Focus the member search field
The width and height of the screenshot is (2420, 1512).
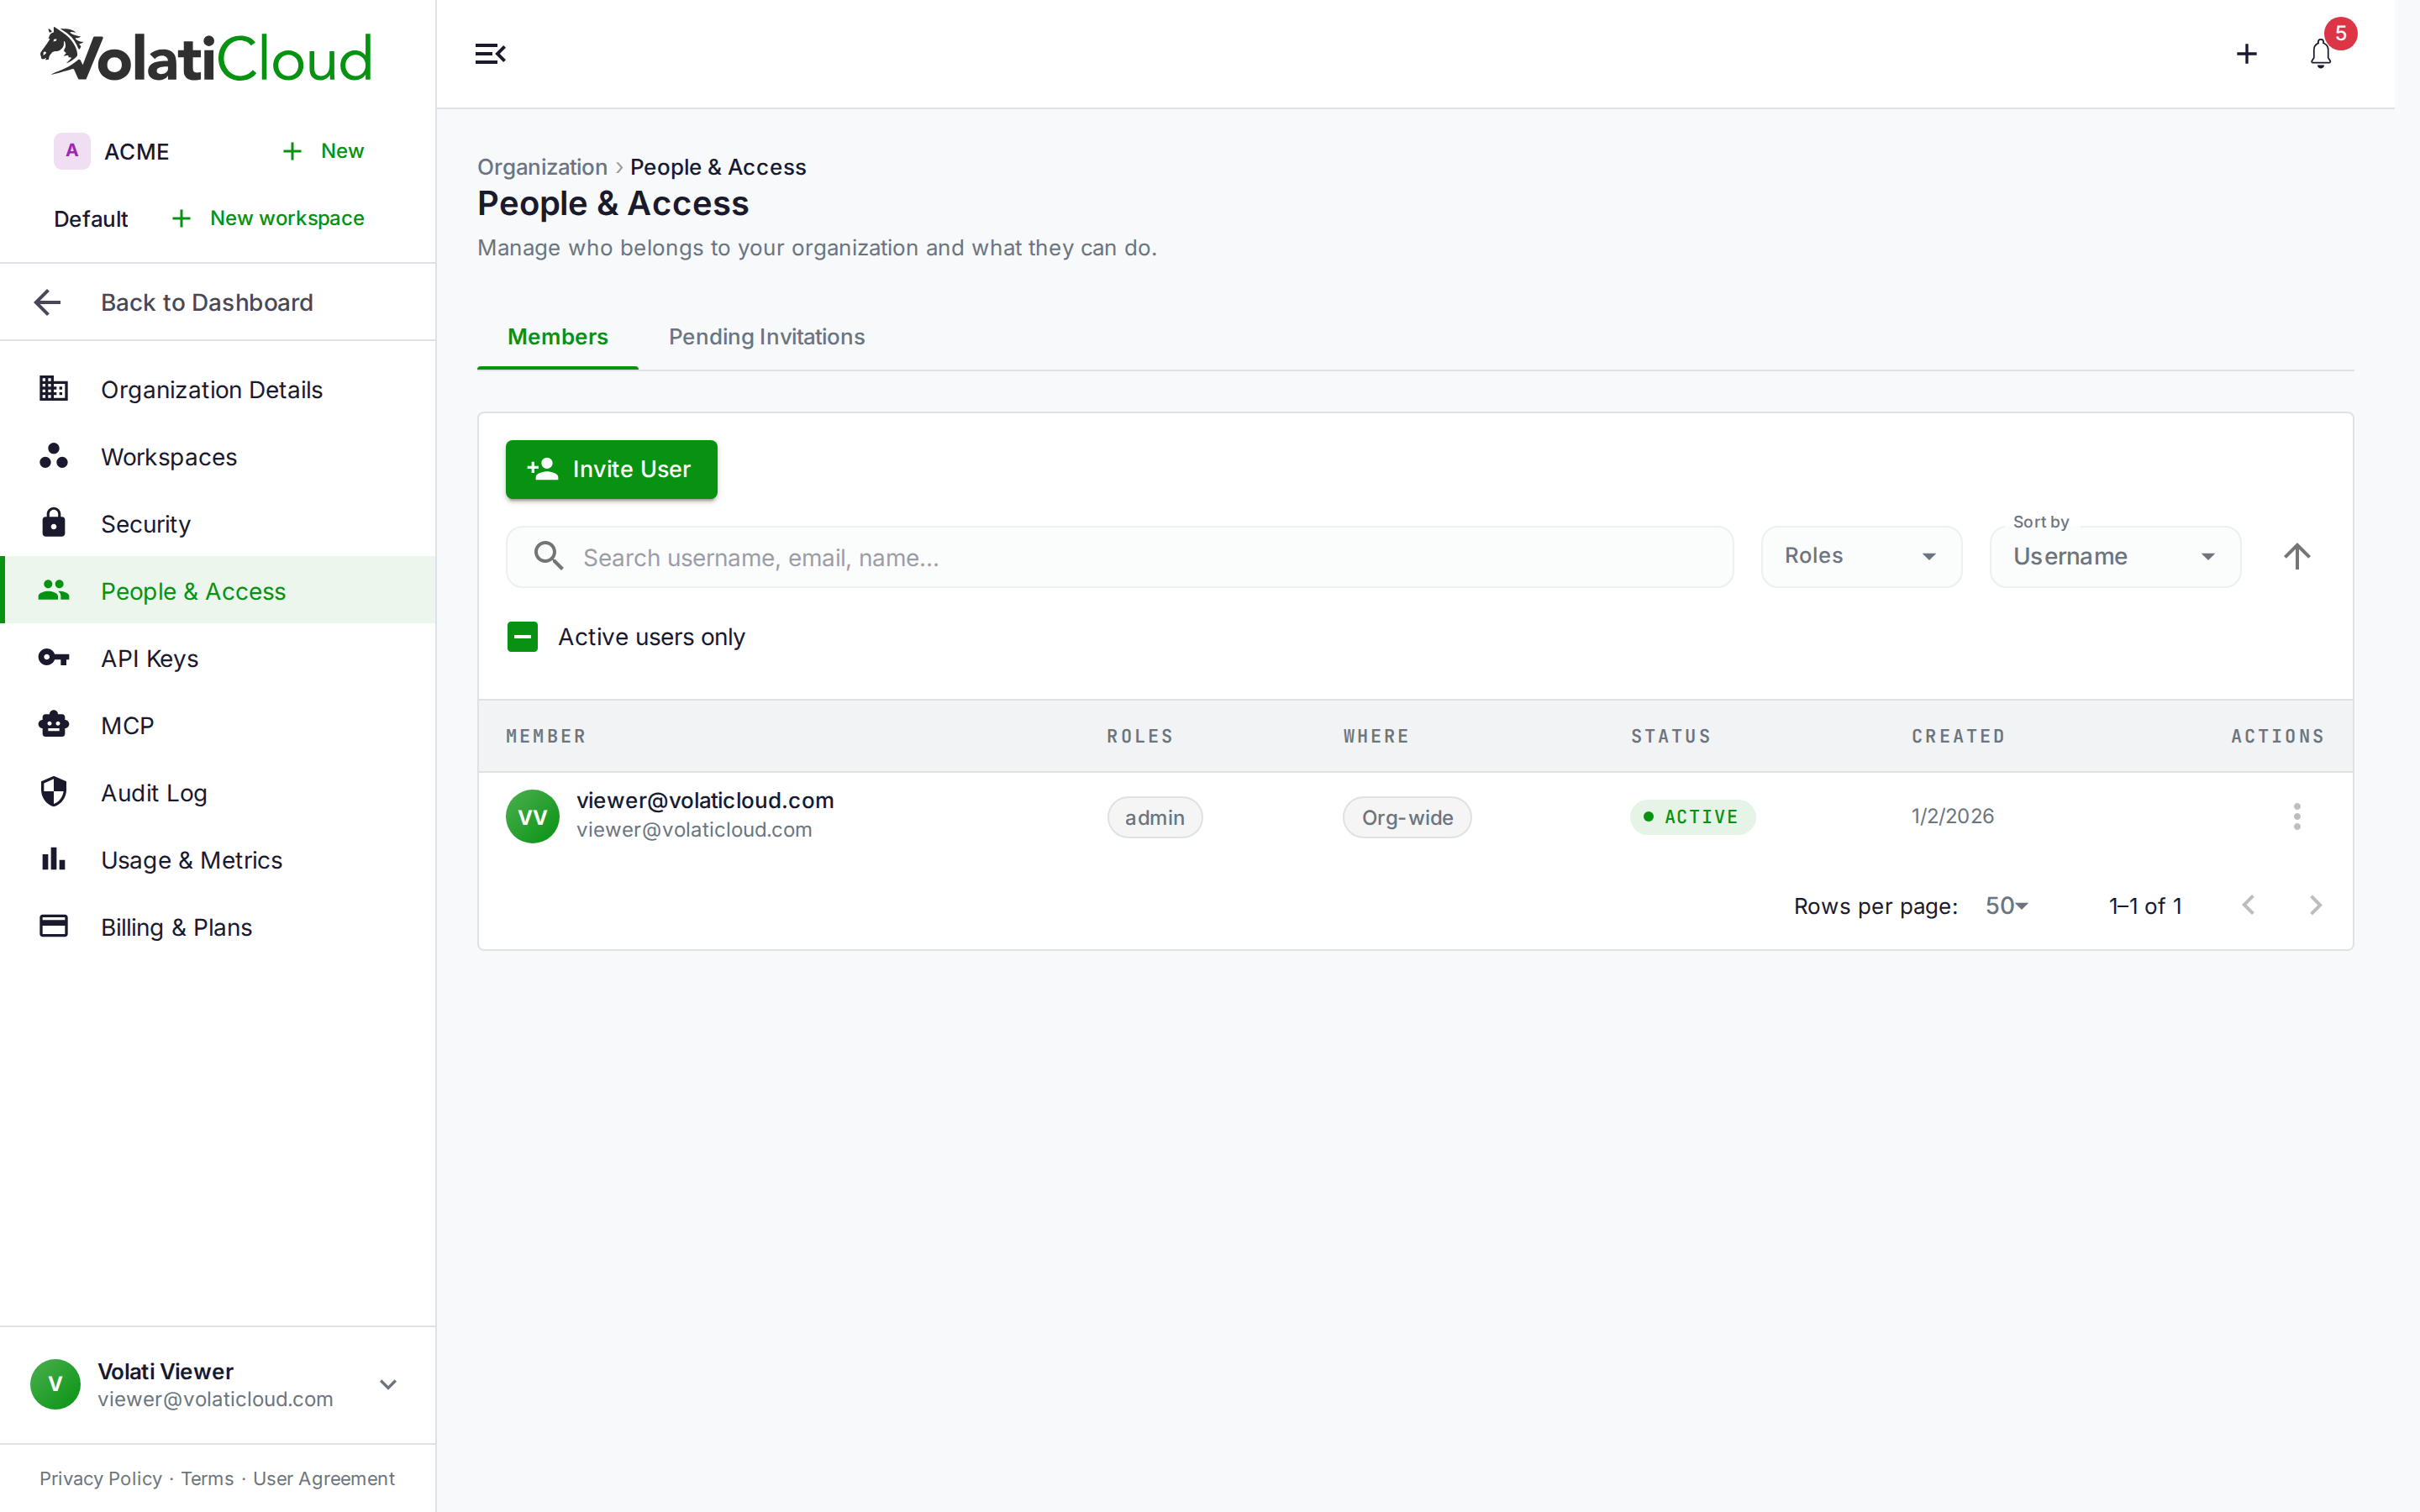(1119, 557)
